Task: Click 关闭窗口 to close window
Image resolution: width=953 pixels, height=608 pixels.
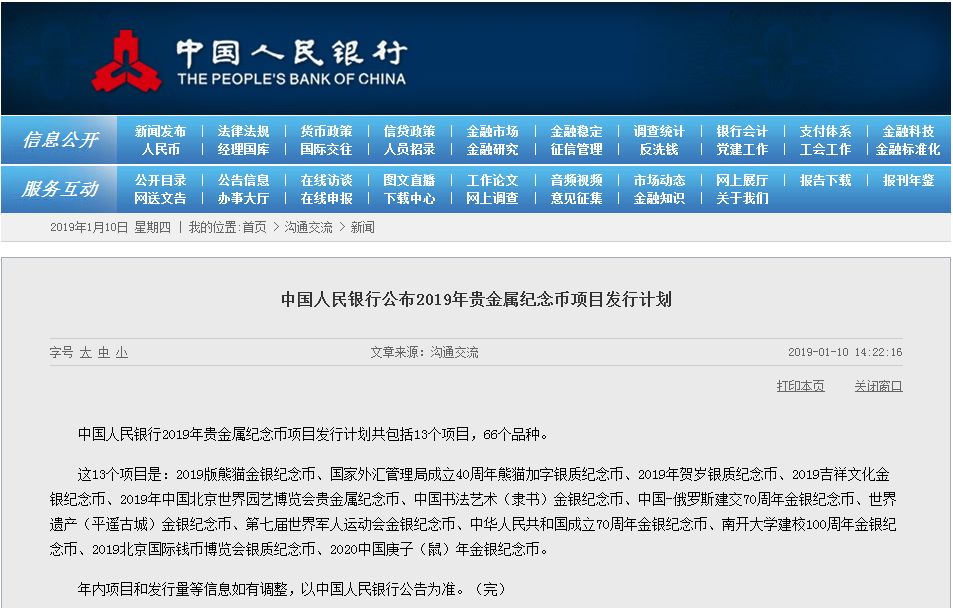Action: 878,386
